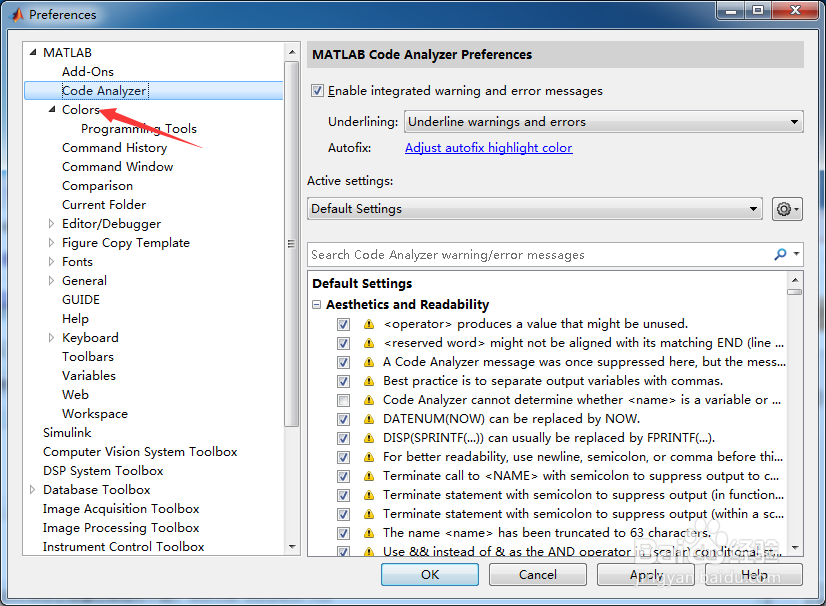
Task: Click warning icon beside DATENUM(NOW) message
Action: (368, 419)
